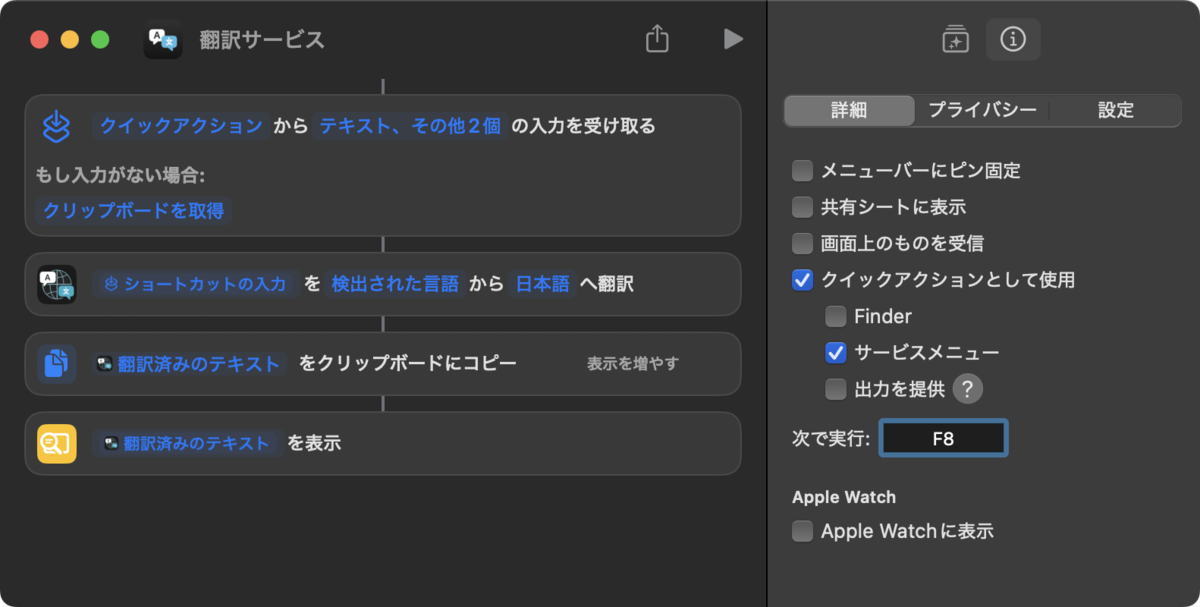The image size is (1200, 607).
Task: Switch to the 設定 tab
Action: click(1115, 110)
